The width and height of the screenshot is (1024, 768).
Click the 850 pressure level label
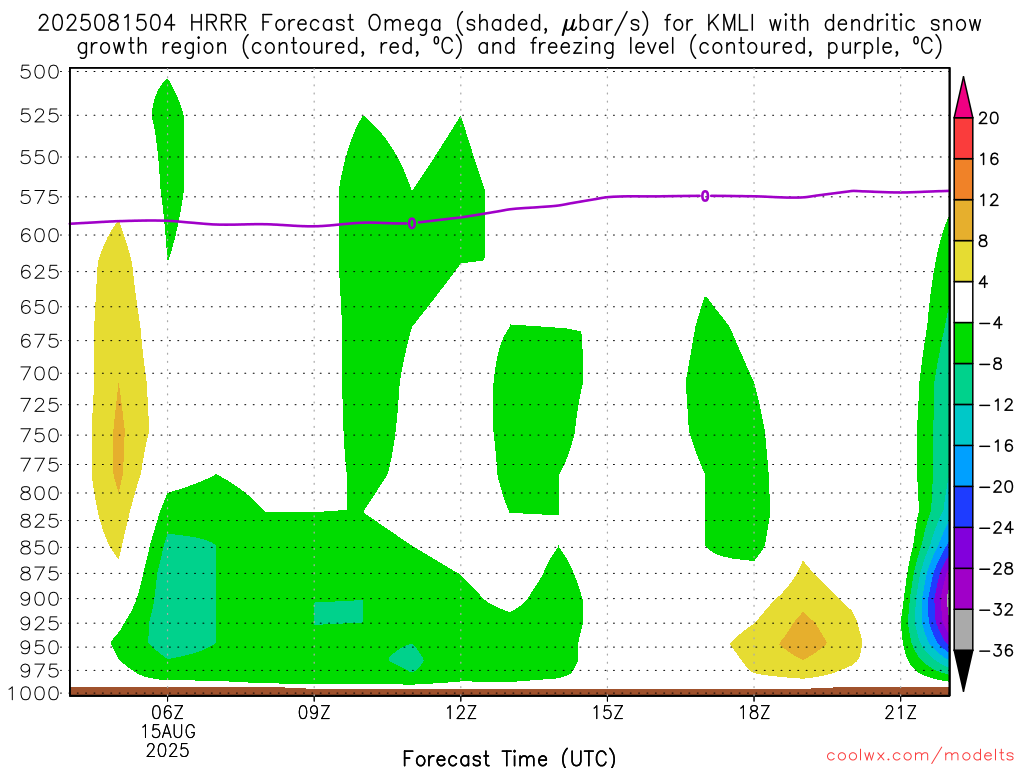click(40, 547)
